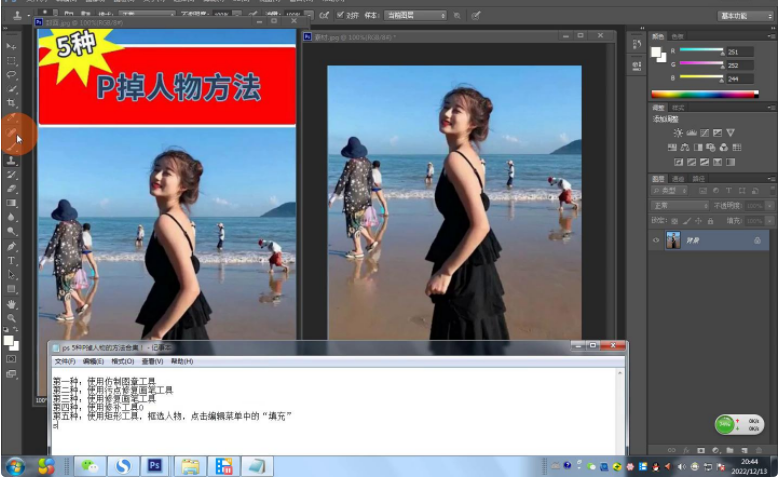778x481 pixels.
Task: Add Curves adjustment icon
Action: coord(705,133)
